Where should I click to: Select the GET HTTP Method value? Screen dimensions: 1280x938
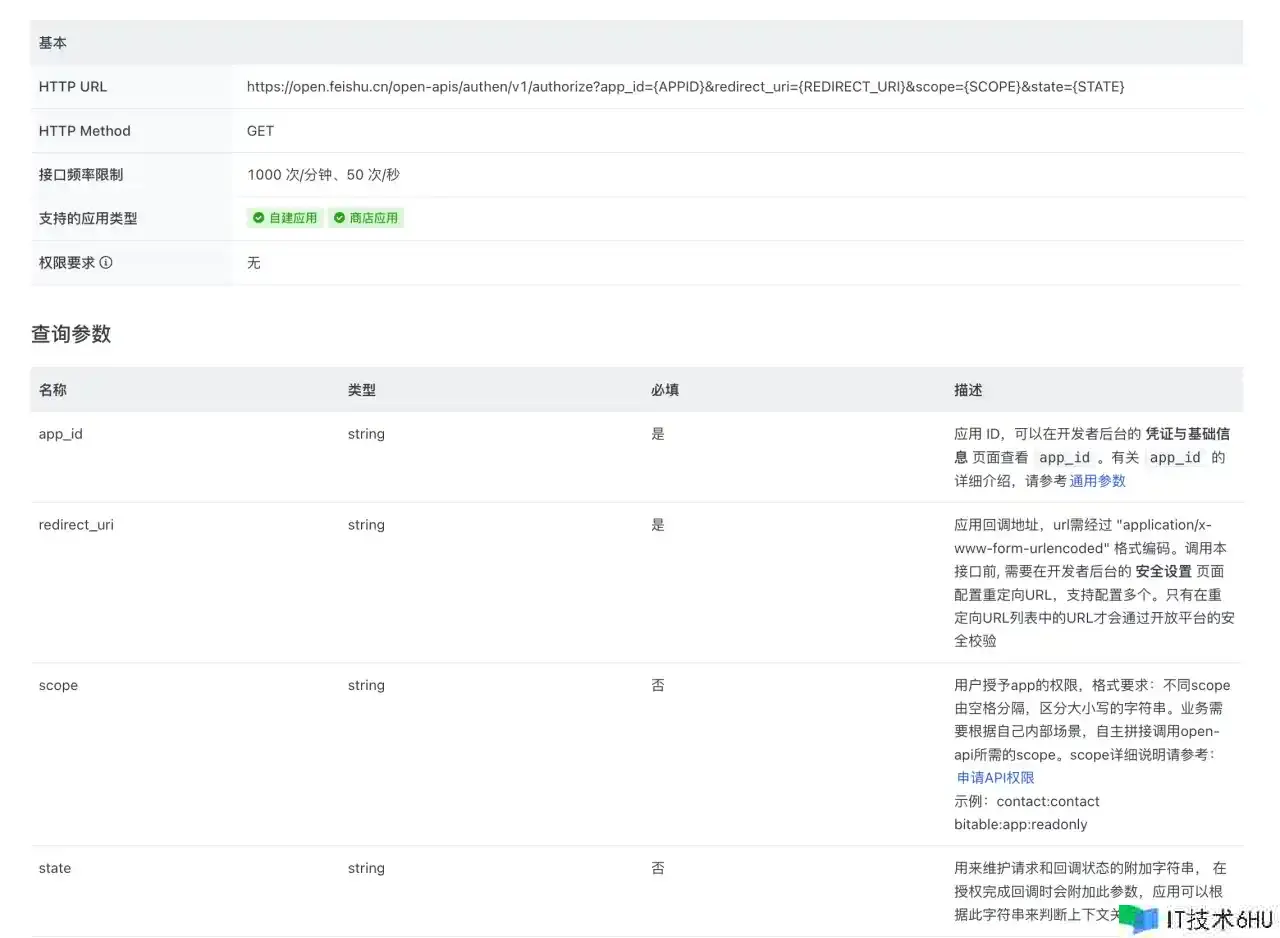point(260,131)
